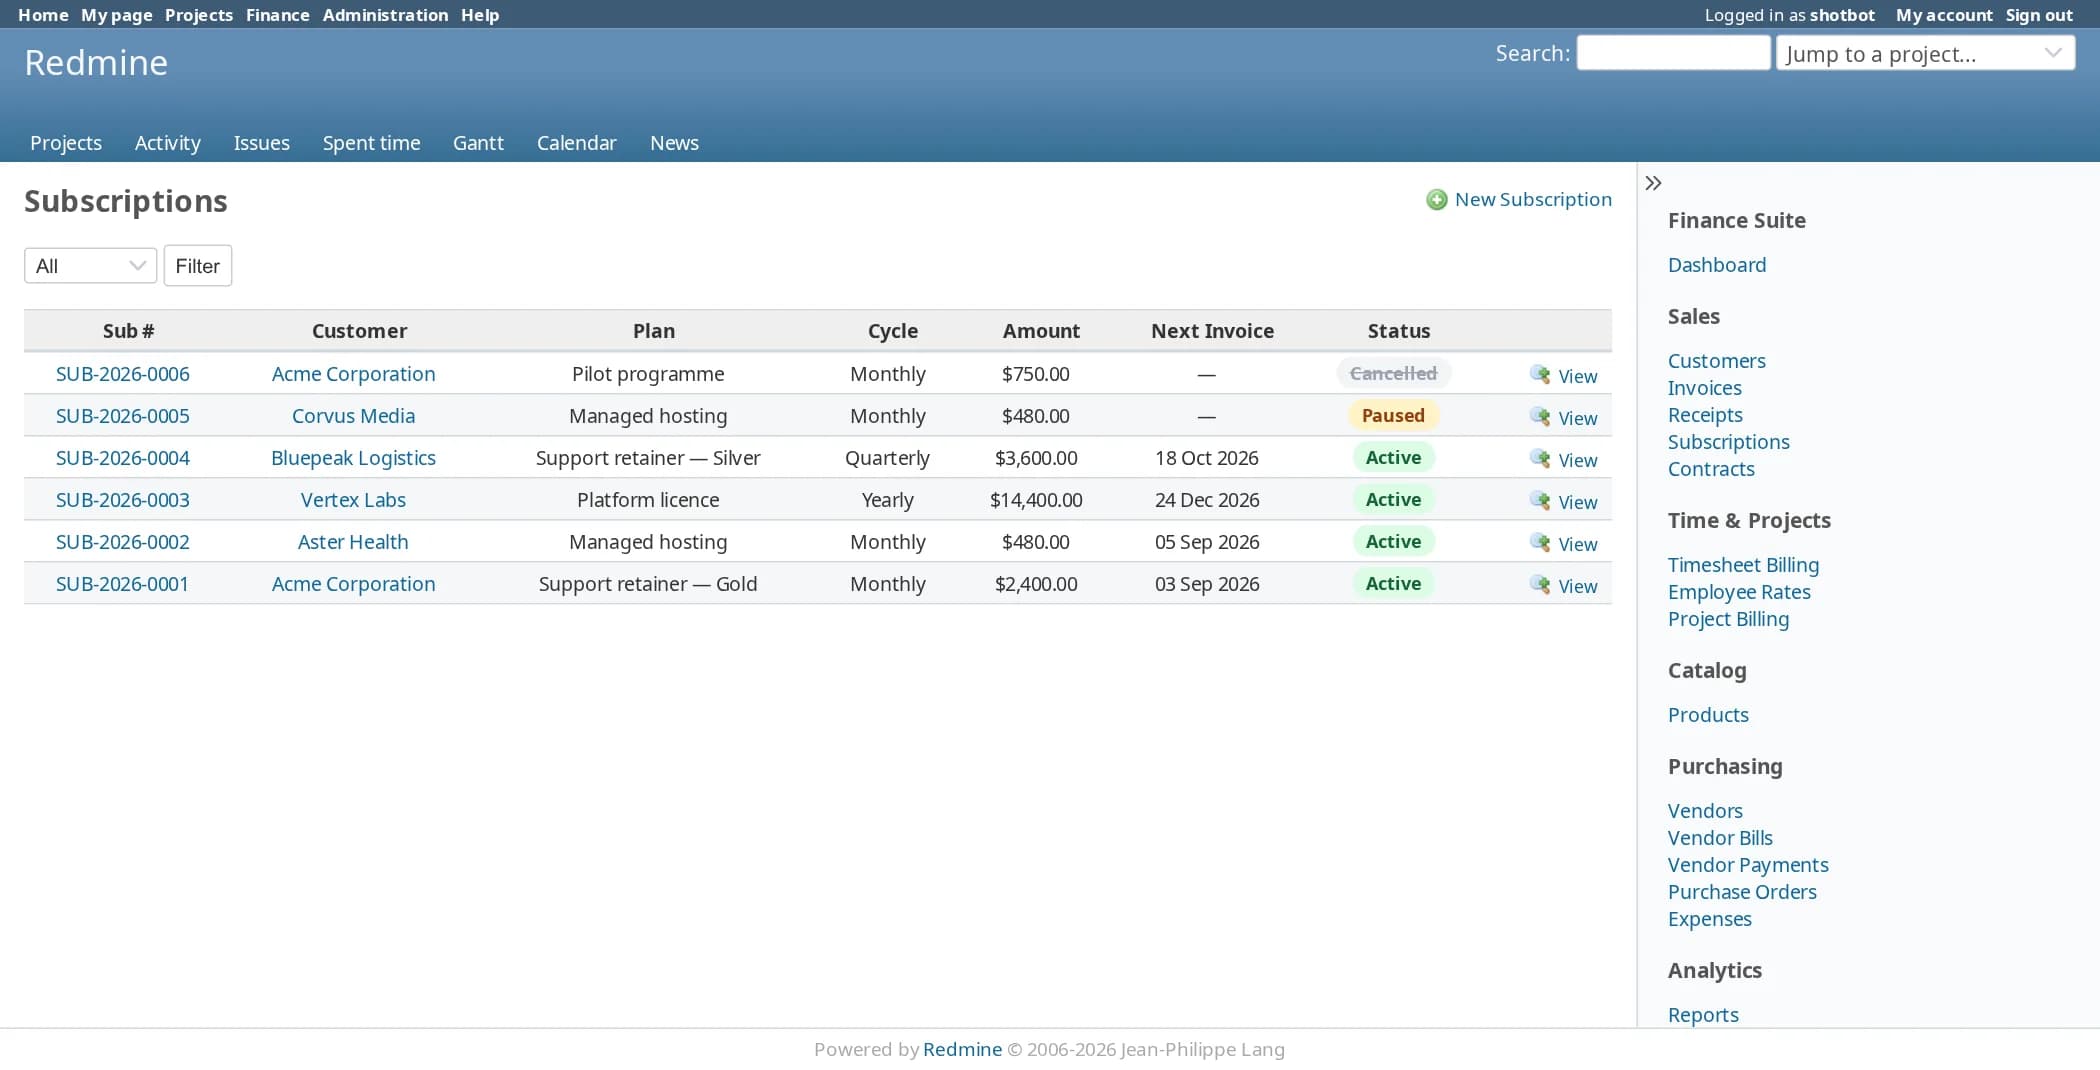Open the Vendors sidebar link
Screen dimensions: 2100x1070
pyautogui.click(x=1705, y=811)
